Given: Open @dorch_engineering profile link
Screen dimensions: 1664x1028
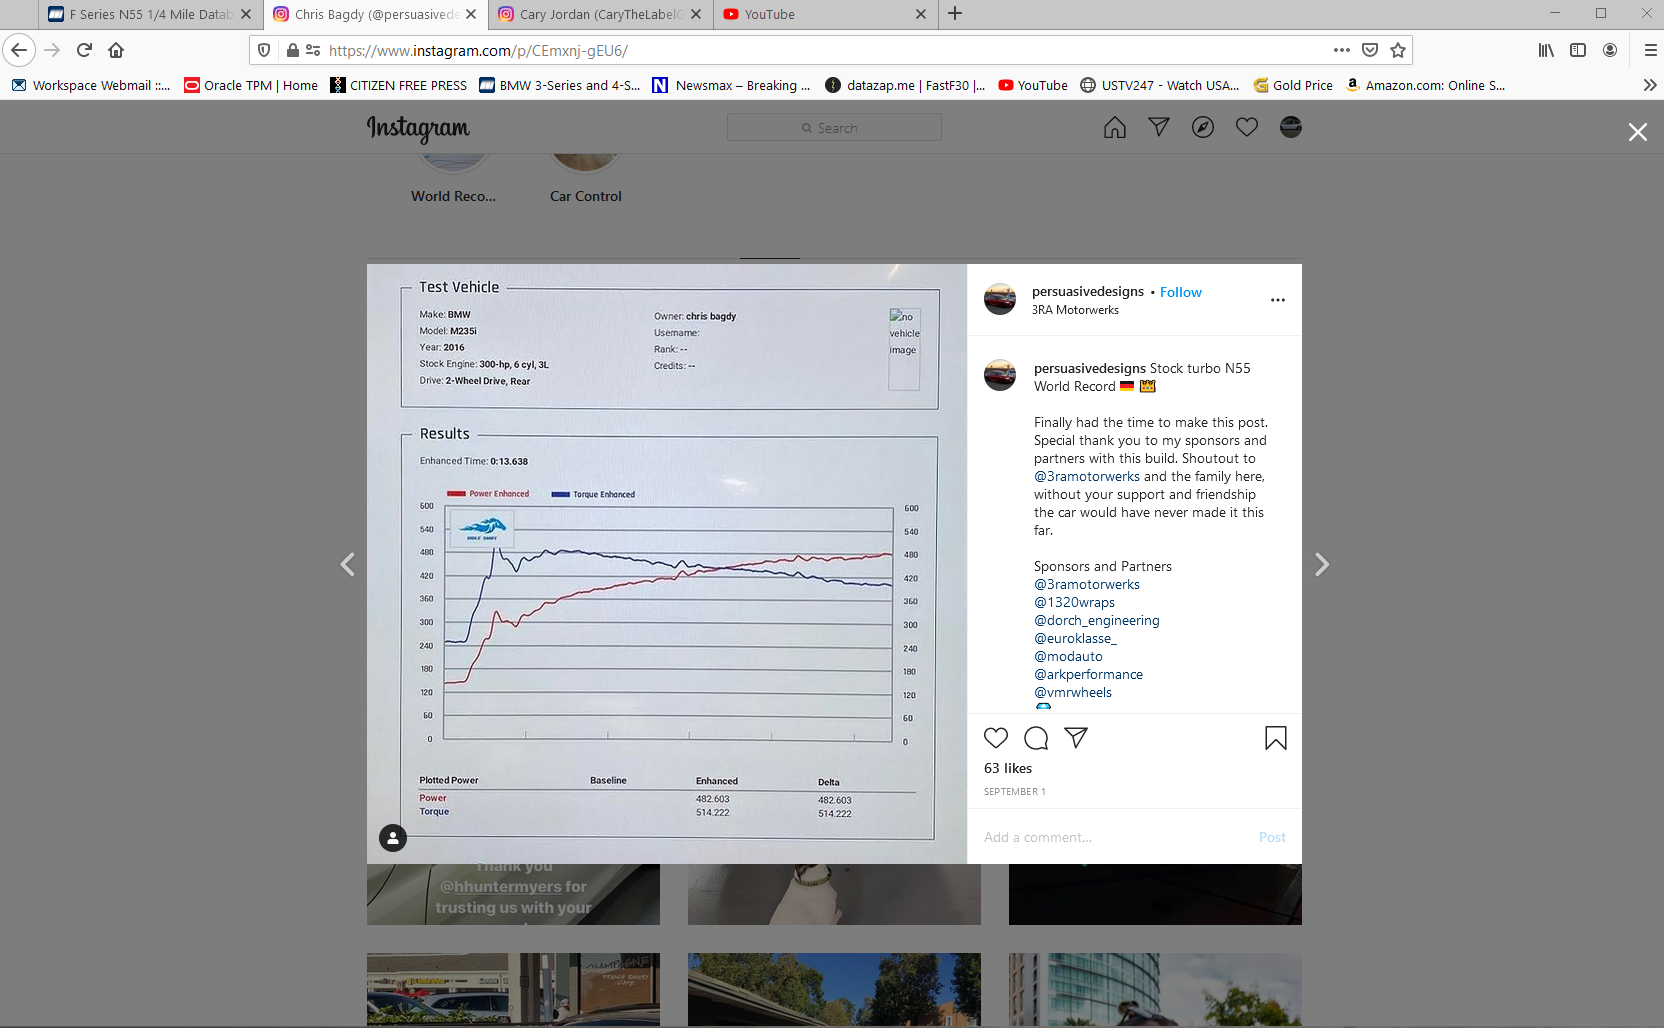Looking at the screenshot, I should coord(1097,620).
